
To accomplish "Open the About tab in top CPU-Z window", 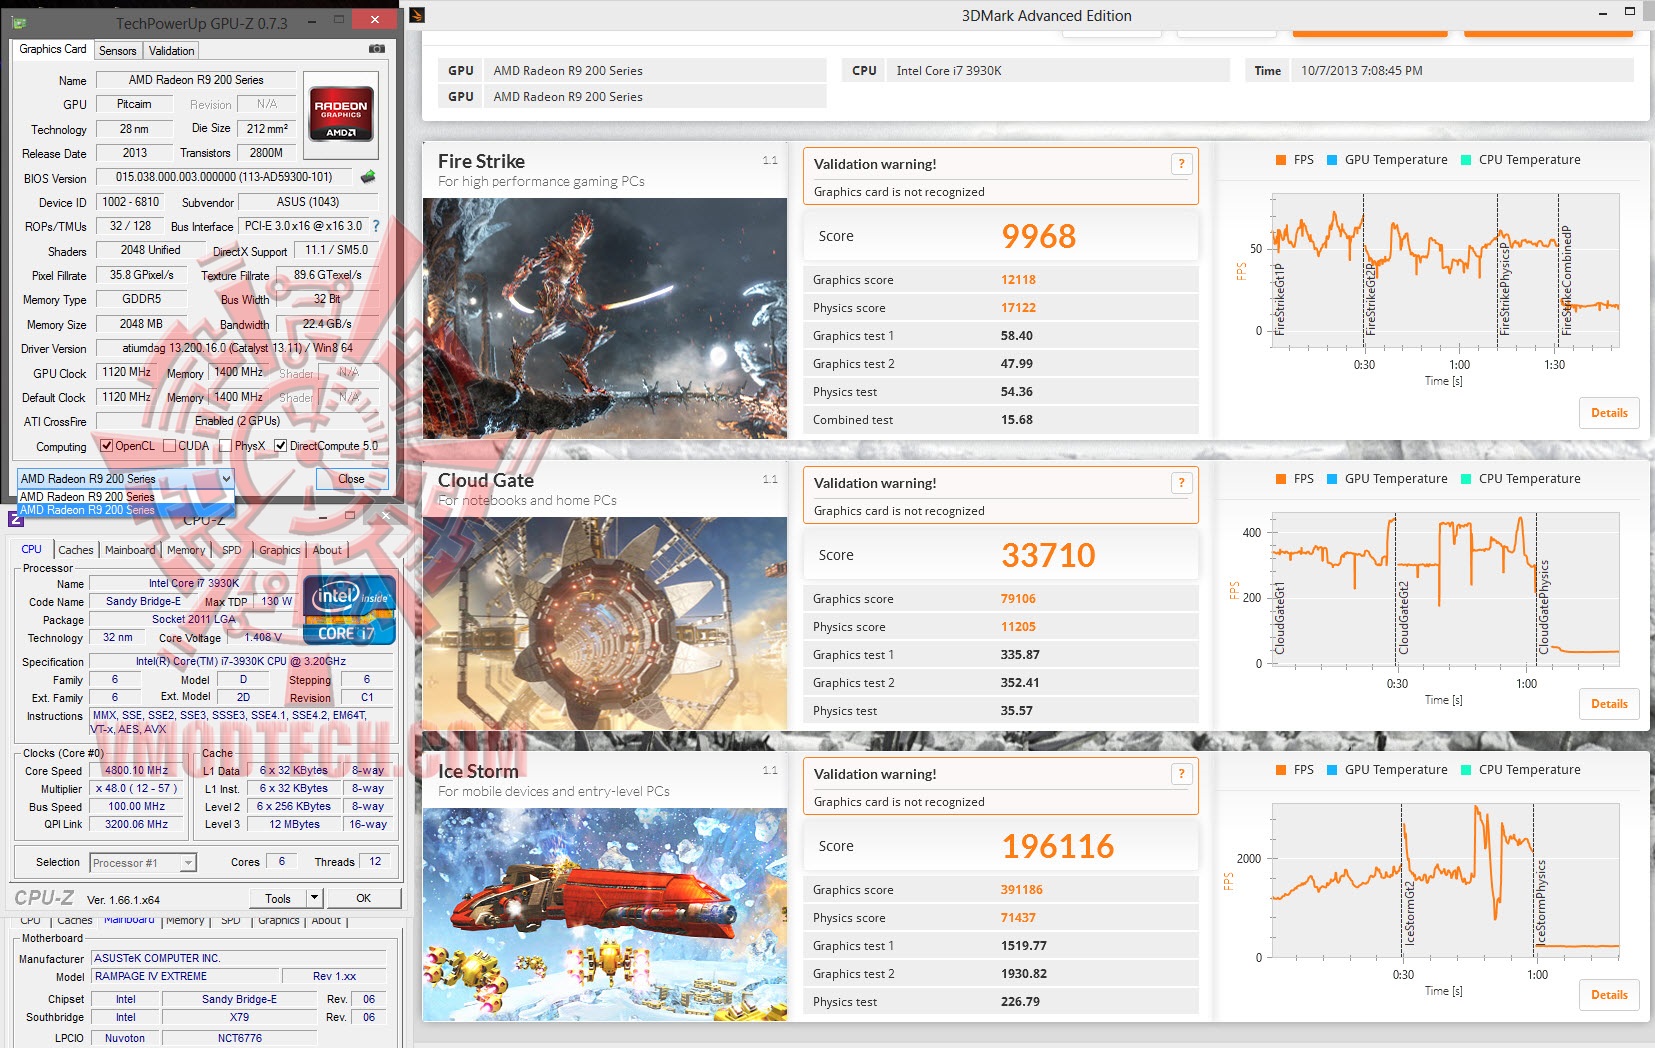I will click(x=327, y=550).
